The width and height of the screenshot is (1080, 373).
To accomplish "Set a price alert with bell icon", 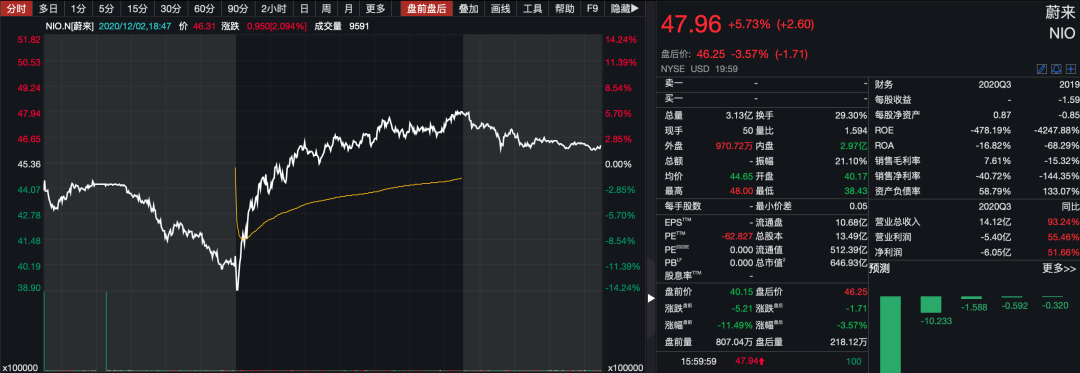I will pyautogui.click(x=1056, y=69).
